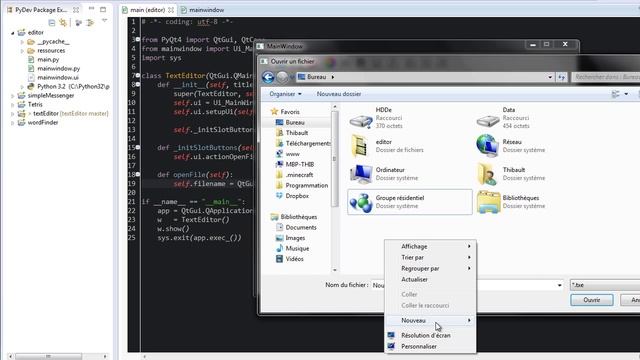Click Bureau in the address bar
The image size is (640, 360).
tap(317, 77)
